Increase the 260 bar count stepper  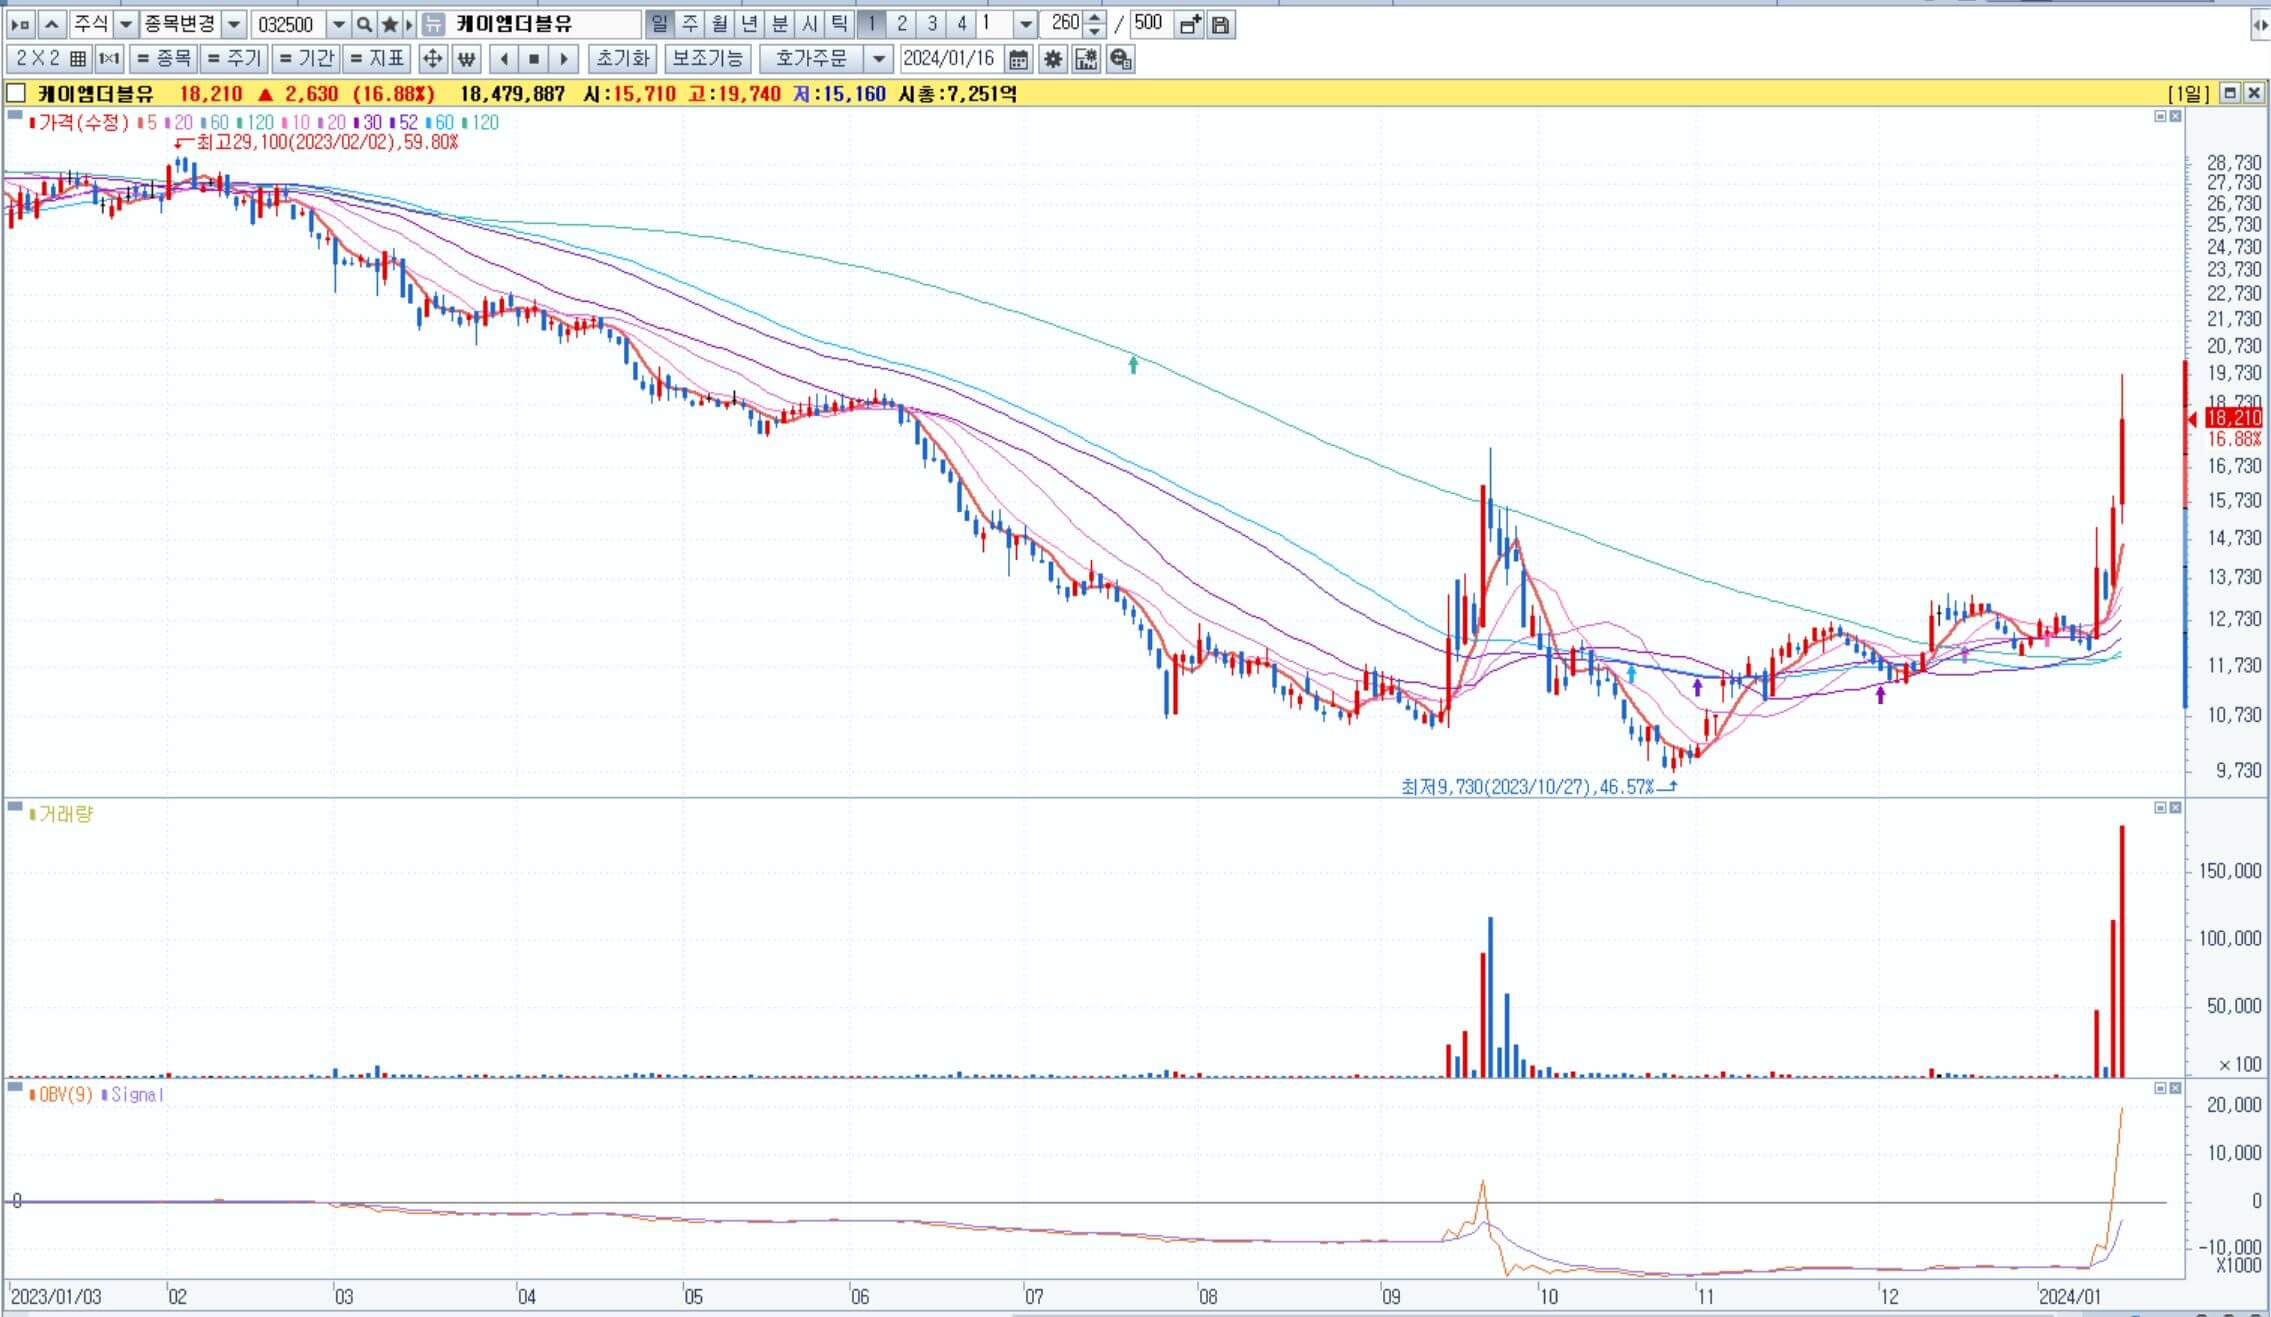tap(1095, 18)
